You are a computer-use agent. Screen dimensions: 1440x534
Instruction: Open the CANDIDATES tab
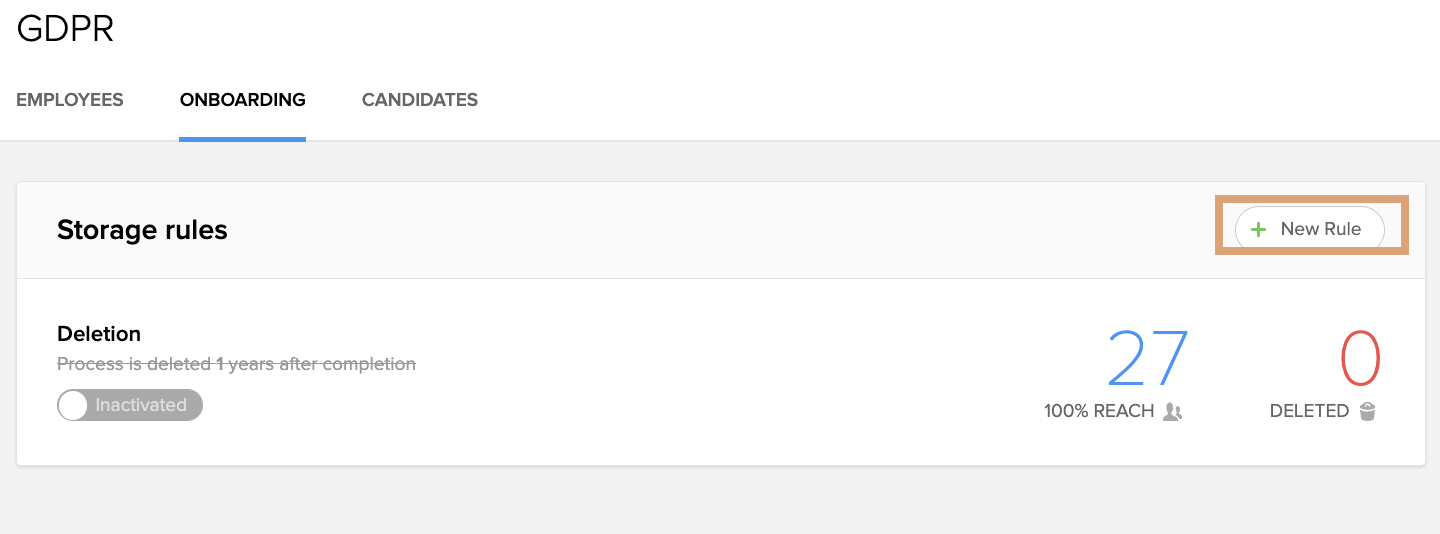[420, 100]
